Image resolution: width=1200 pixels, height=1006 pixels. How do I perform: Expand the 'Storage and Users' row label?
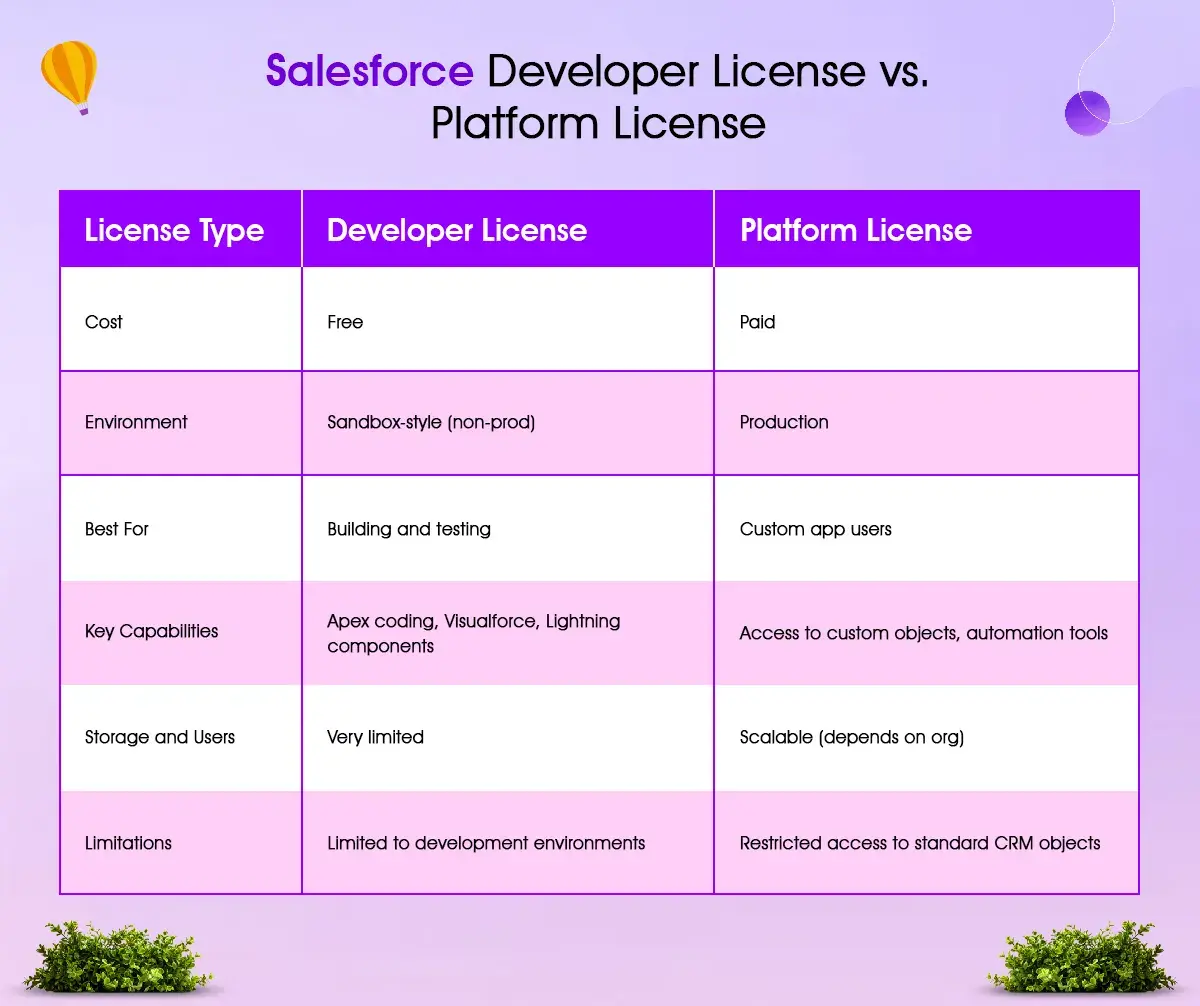coord(159,737)
